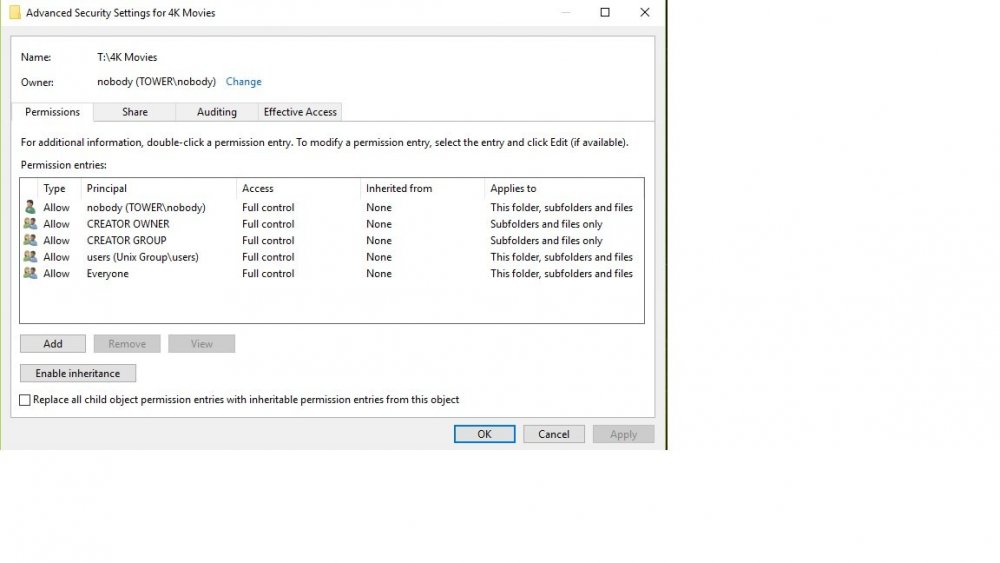Select the users (Unix Group\users) entry
1000x563 pixels.
[x=143, y=257]
